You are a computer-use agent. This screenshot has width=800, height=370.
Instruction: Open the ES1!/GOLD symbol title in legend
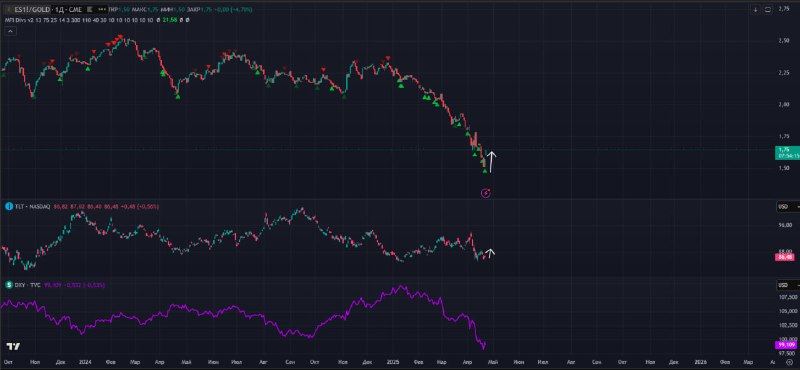(33, 10)
